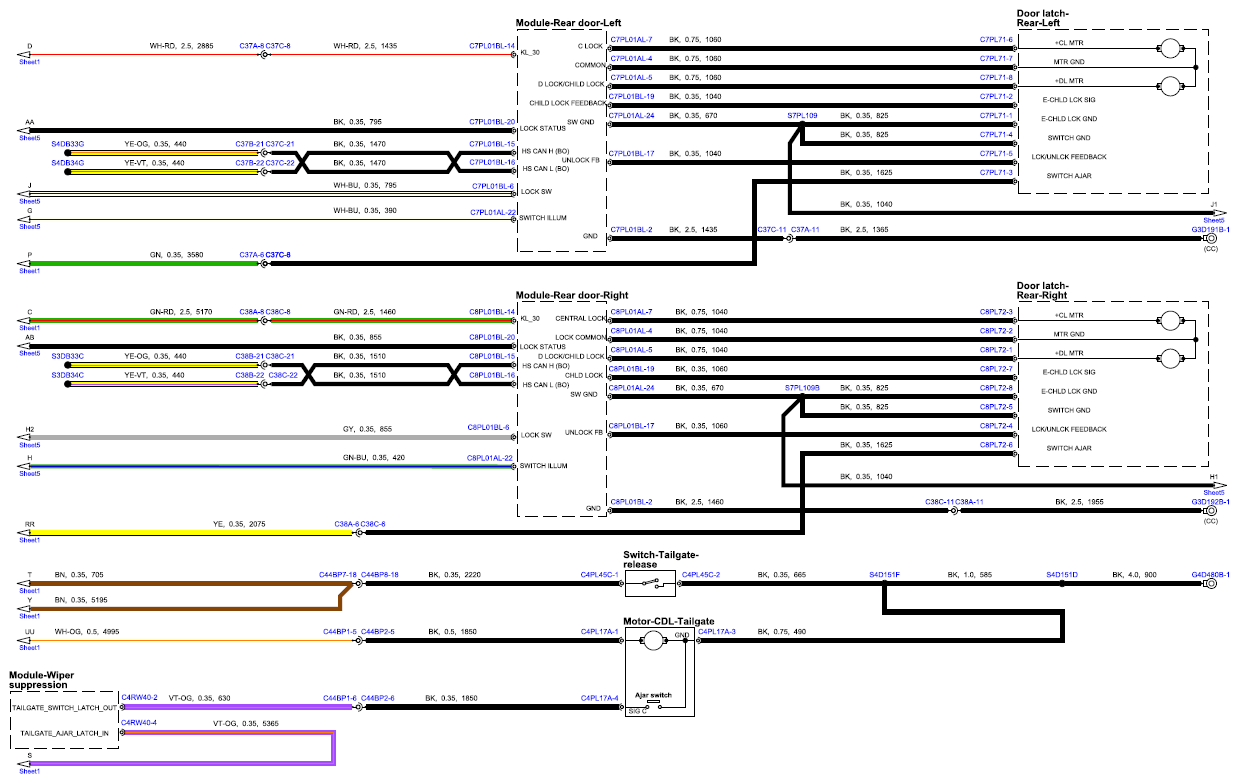1238x783 pixels.
Task: Open the S4D151D splice reference
Action: coord(1062,575)
